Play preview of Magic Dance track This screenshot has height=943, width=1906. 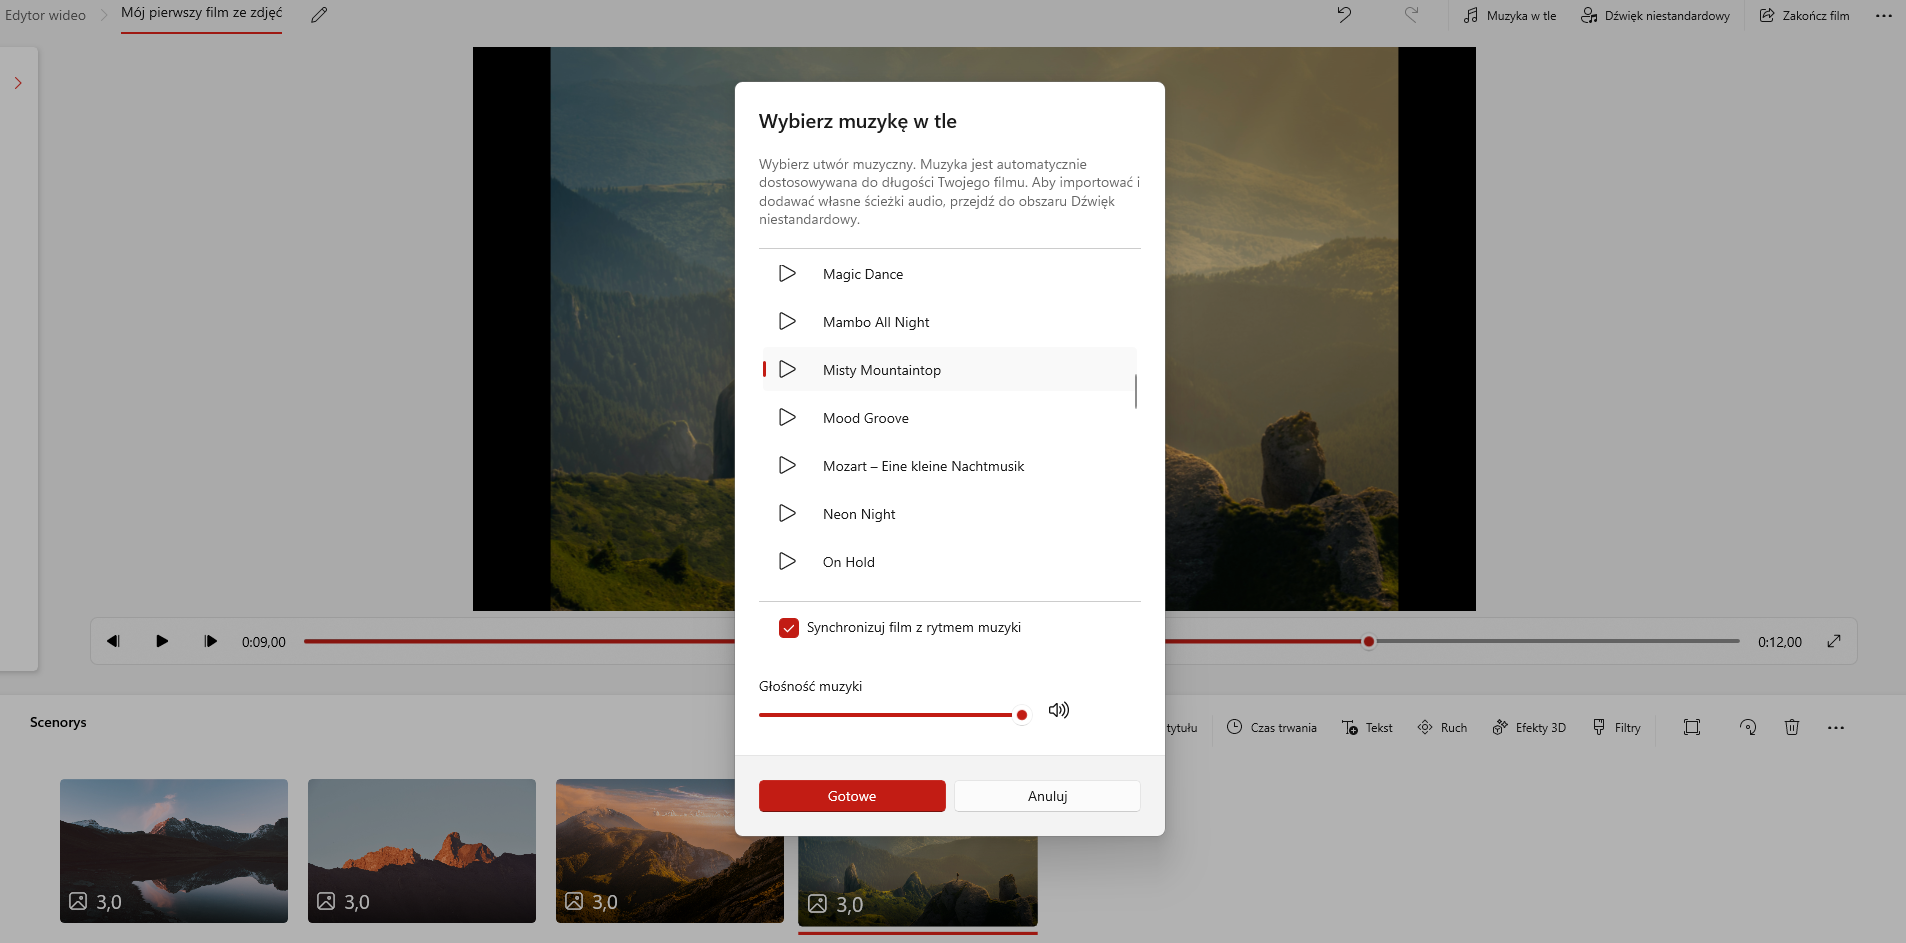787,274
